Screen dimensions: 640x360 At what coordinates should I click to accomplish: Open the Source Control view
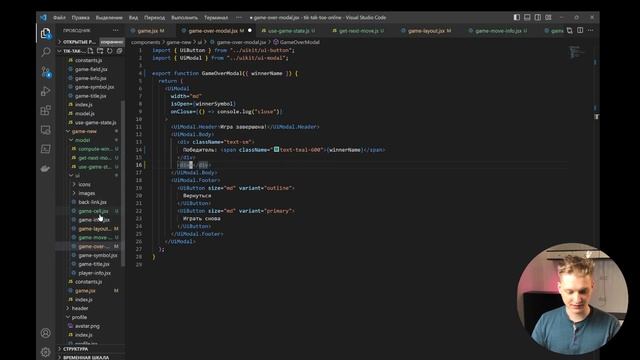click(x=46, y=72)
